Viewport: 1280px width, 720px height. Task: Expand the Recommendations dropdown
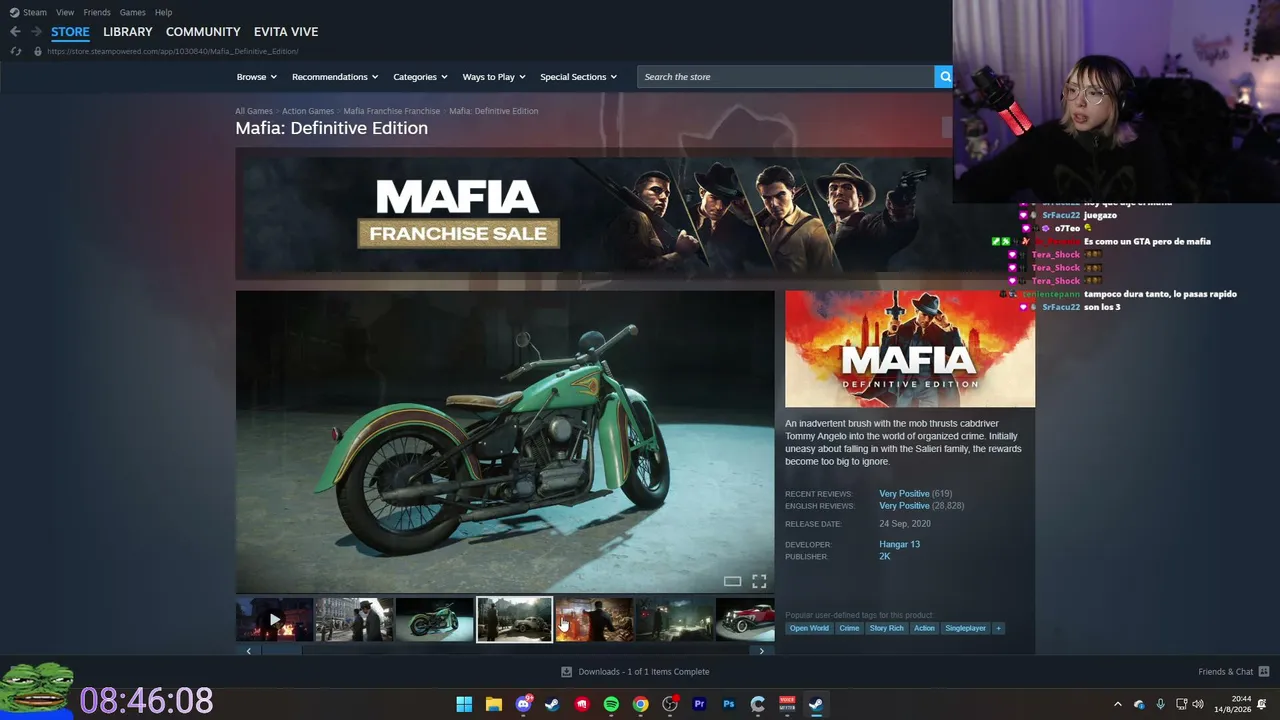[x=335, y=77]
